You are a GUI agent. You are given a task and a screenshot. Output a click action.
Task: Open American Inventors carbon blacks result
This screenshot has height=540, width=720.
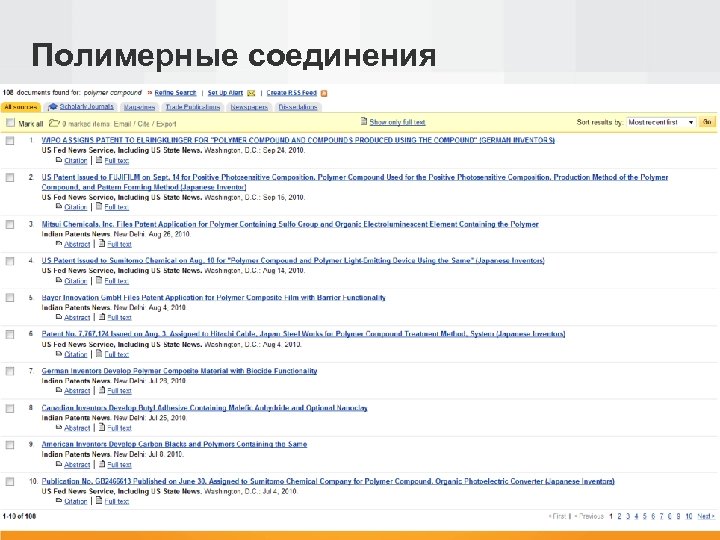[x=174, y=444]
